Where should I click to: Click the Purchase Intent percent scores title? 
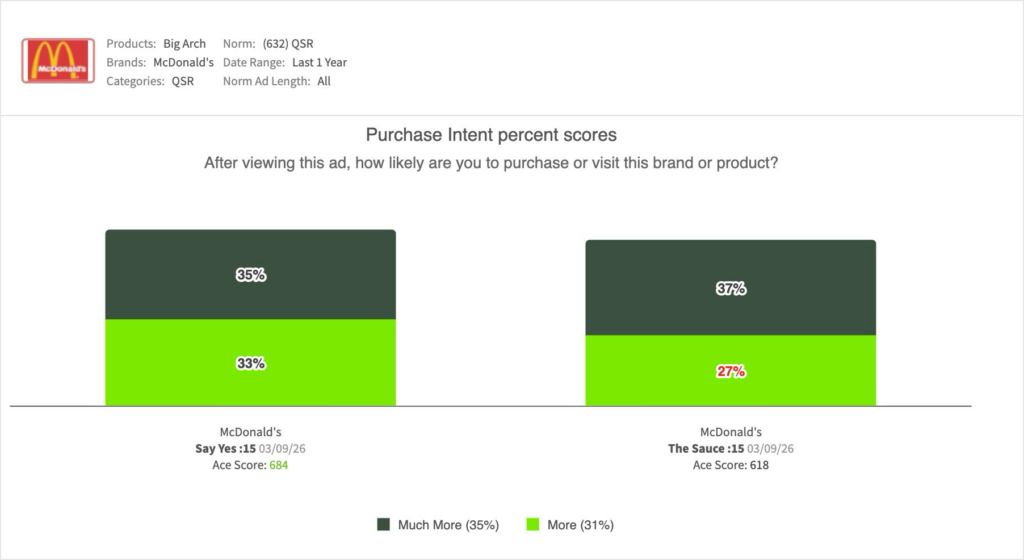(x=491, y=135)
